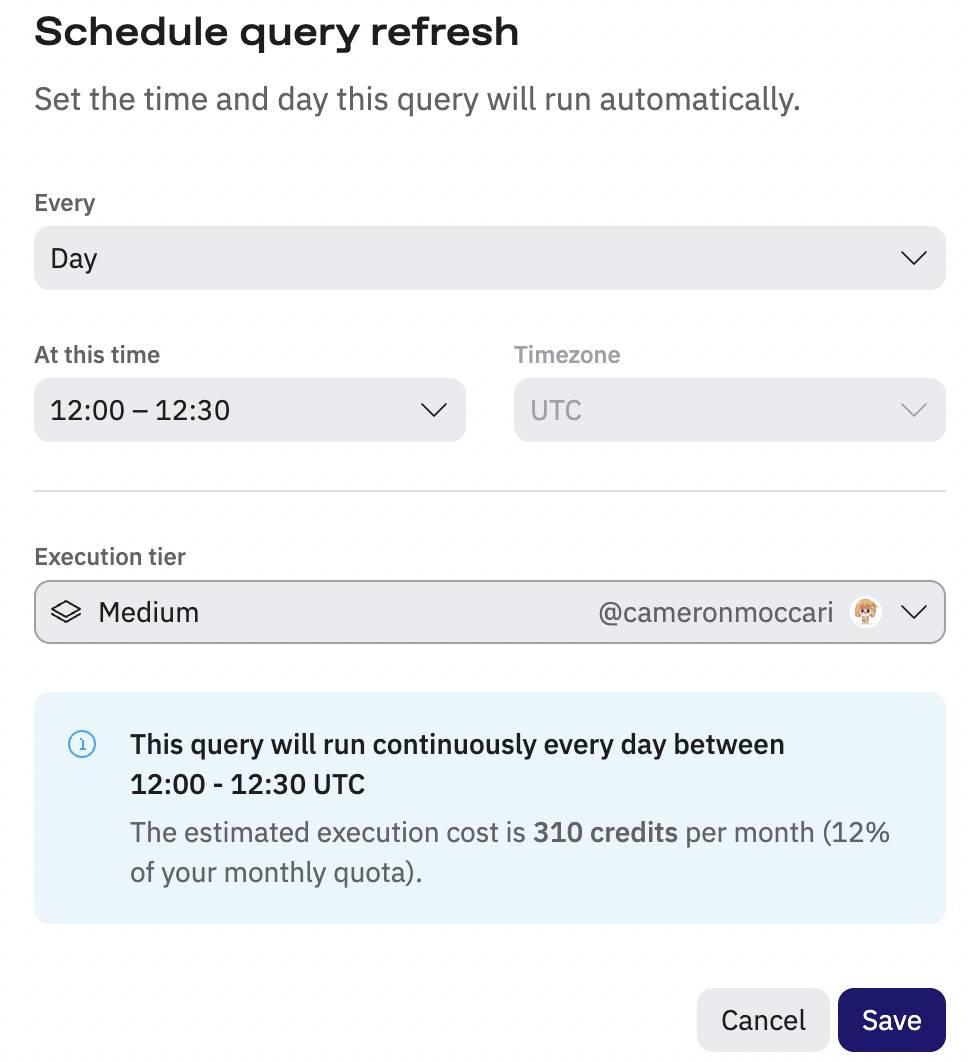This screenshot has height=1062, width=972.
Task: Click the Execution tier label
Action: click(110, 557)
